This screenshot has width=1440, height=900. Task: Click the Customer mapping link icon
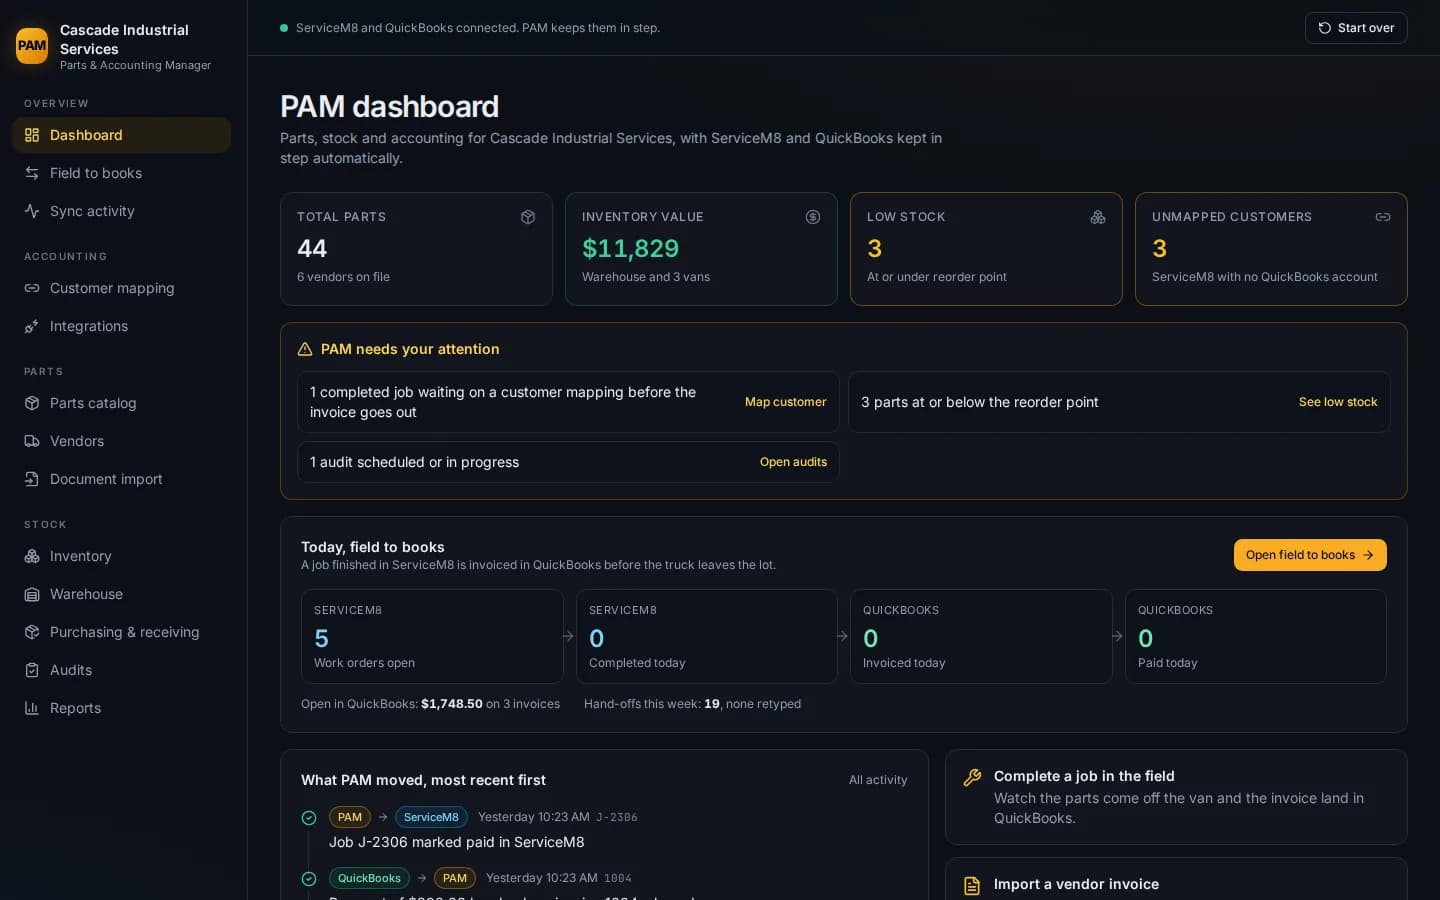(x=32, y=288)
